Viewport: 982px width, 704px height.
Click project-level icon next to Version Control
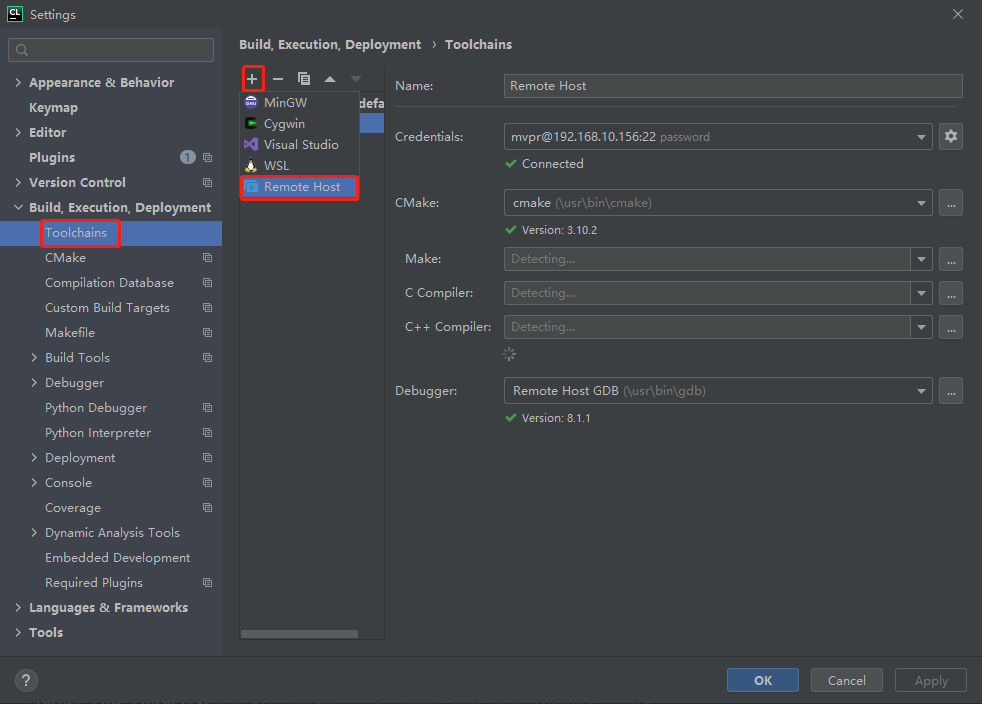pyautogui.click(x=207, y=183)
